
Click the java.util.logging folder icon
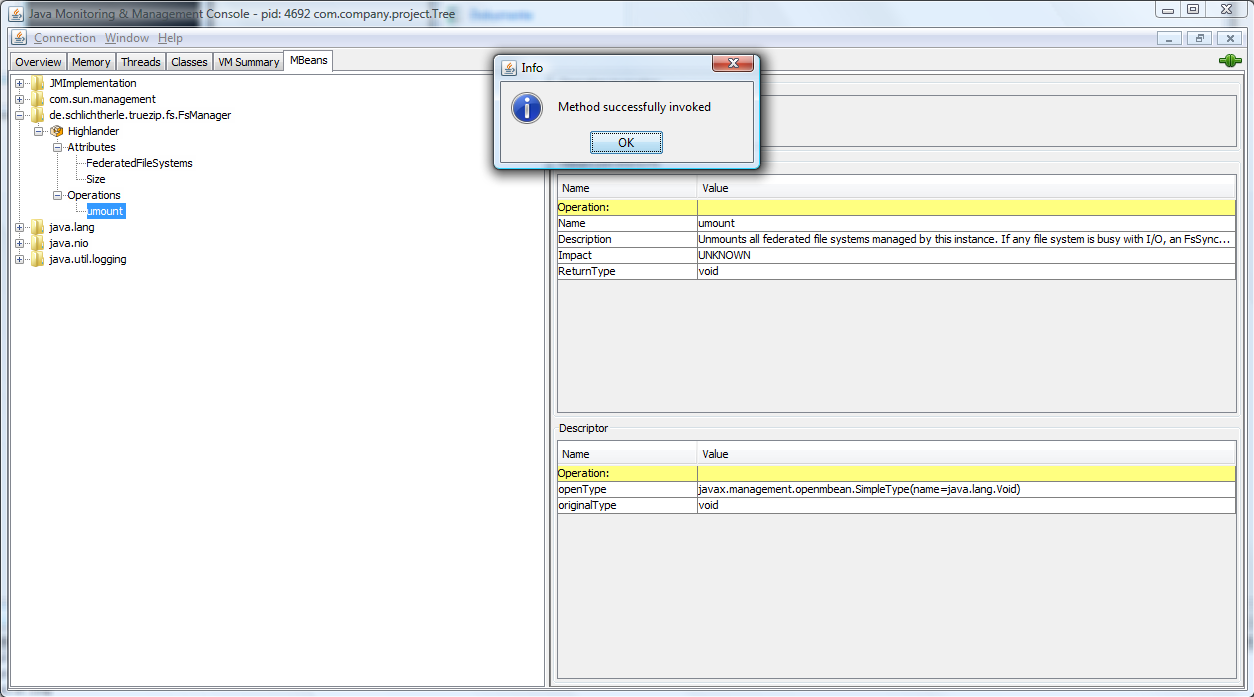click(x=38, y=259)
